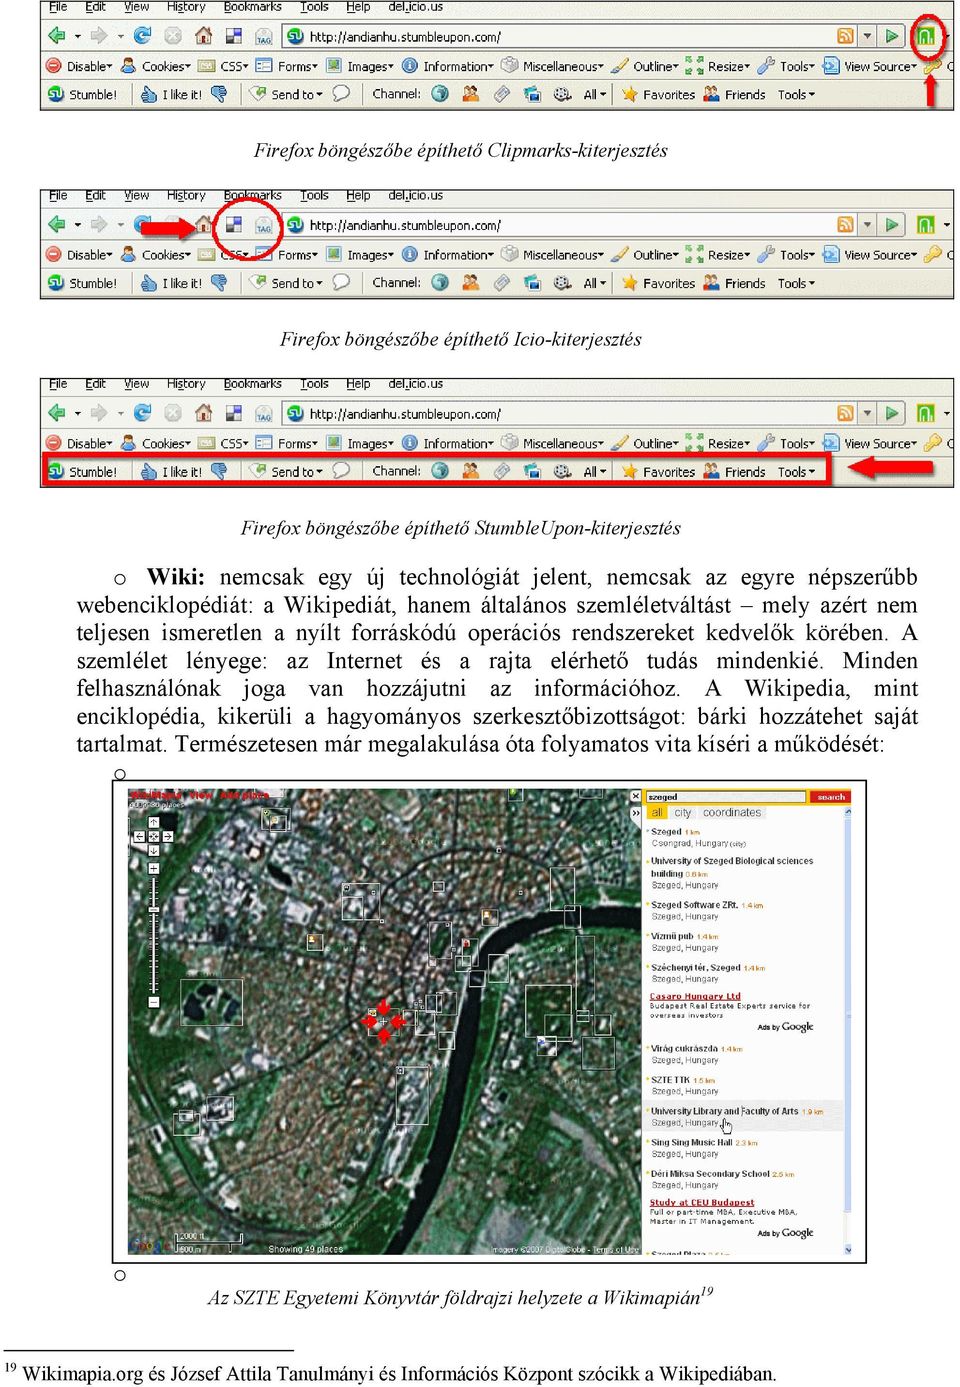Open the 'University Library and Faculty of Arts' result
This screenshot has width=960, height=1387.
(x=725, y=1111)
